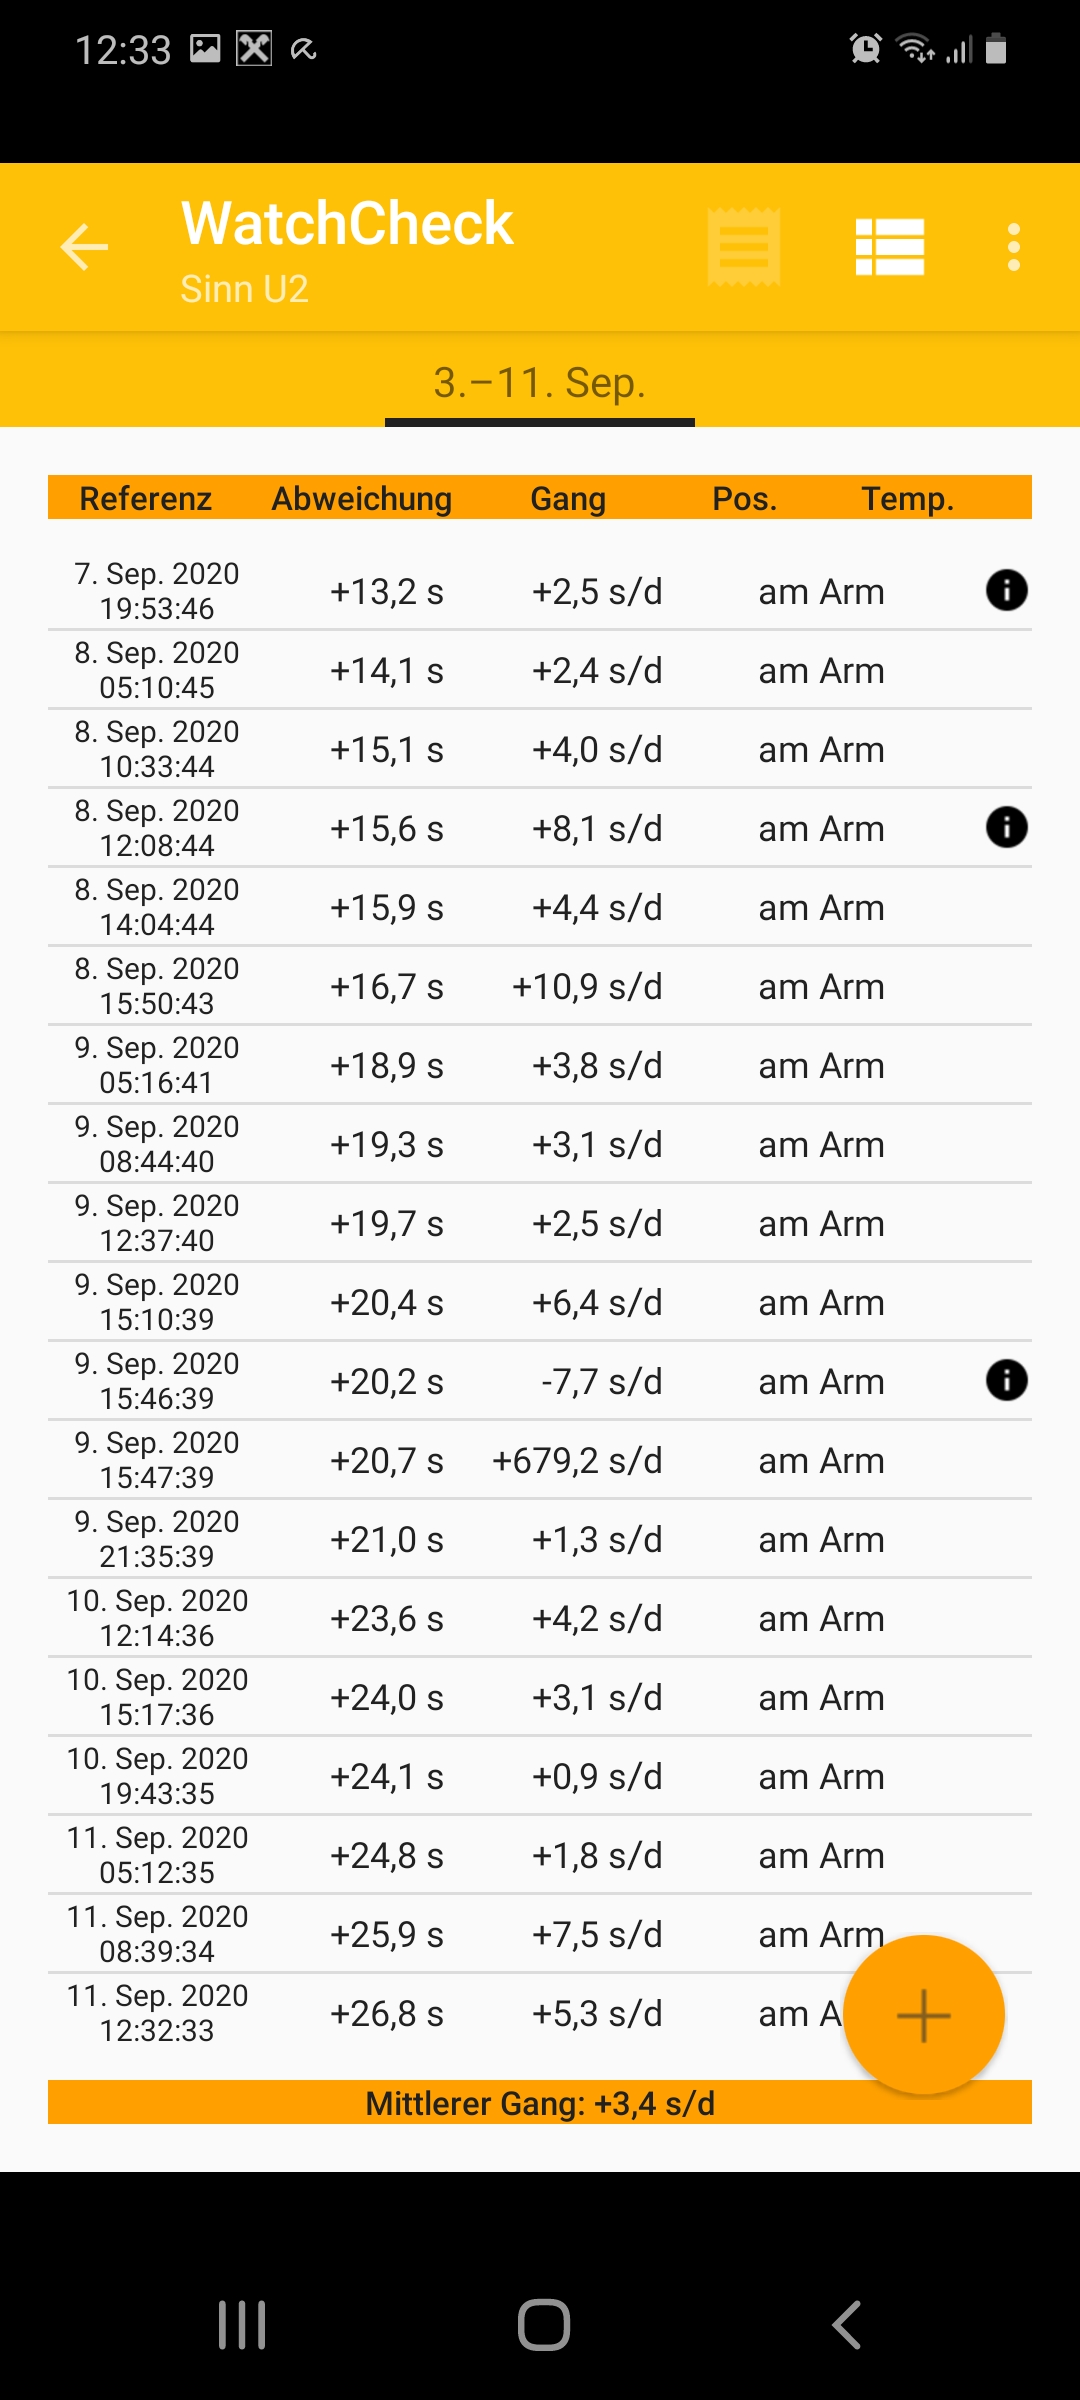Tap the orange plus floating button
Viewport: 1080px width, 2400px height.
[x=923, y=2015]
